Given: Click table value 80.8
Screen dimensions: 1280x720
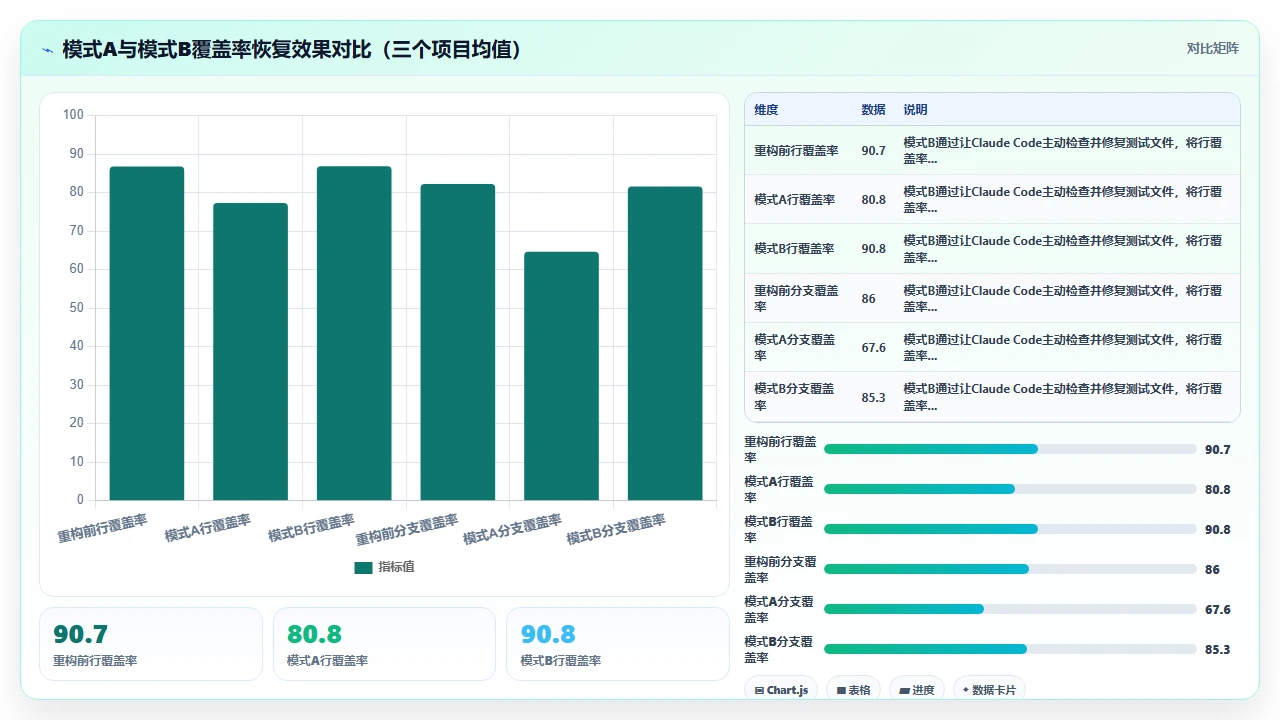Looking at the screenshot, I should [x=873, y=199].
